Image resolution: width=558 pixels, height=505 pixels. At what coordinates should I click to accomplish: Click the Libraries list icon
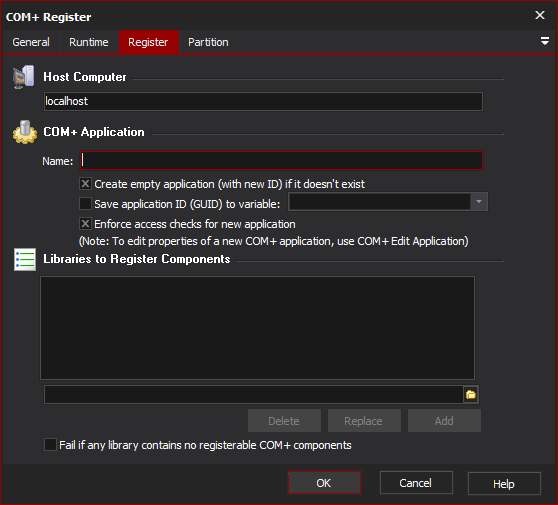25,259
